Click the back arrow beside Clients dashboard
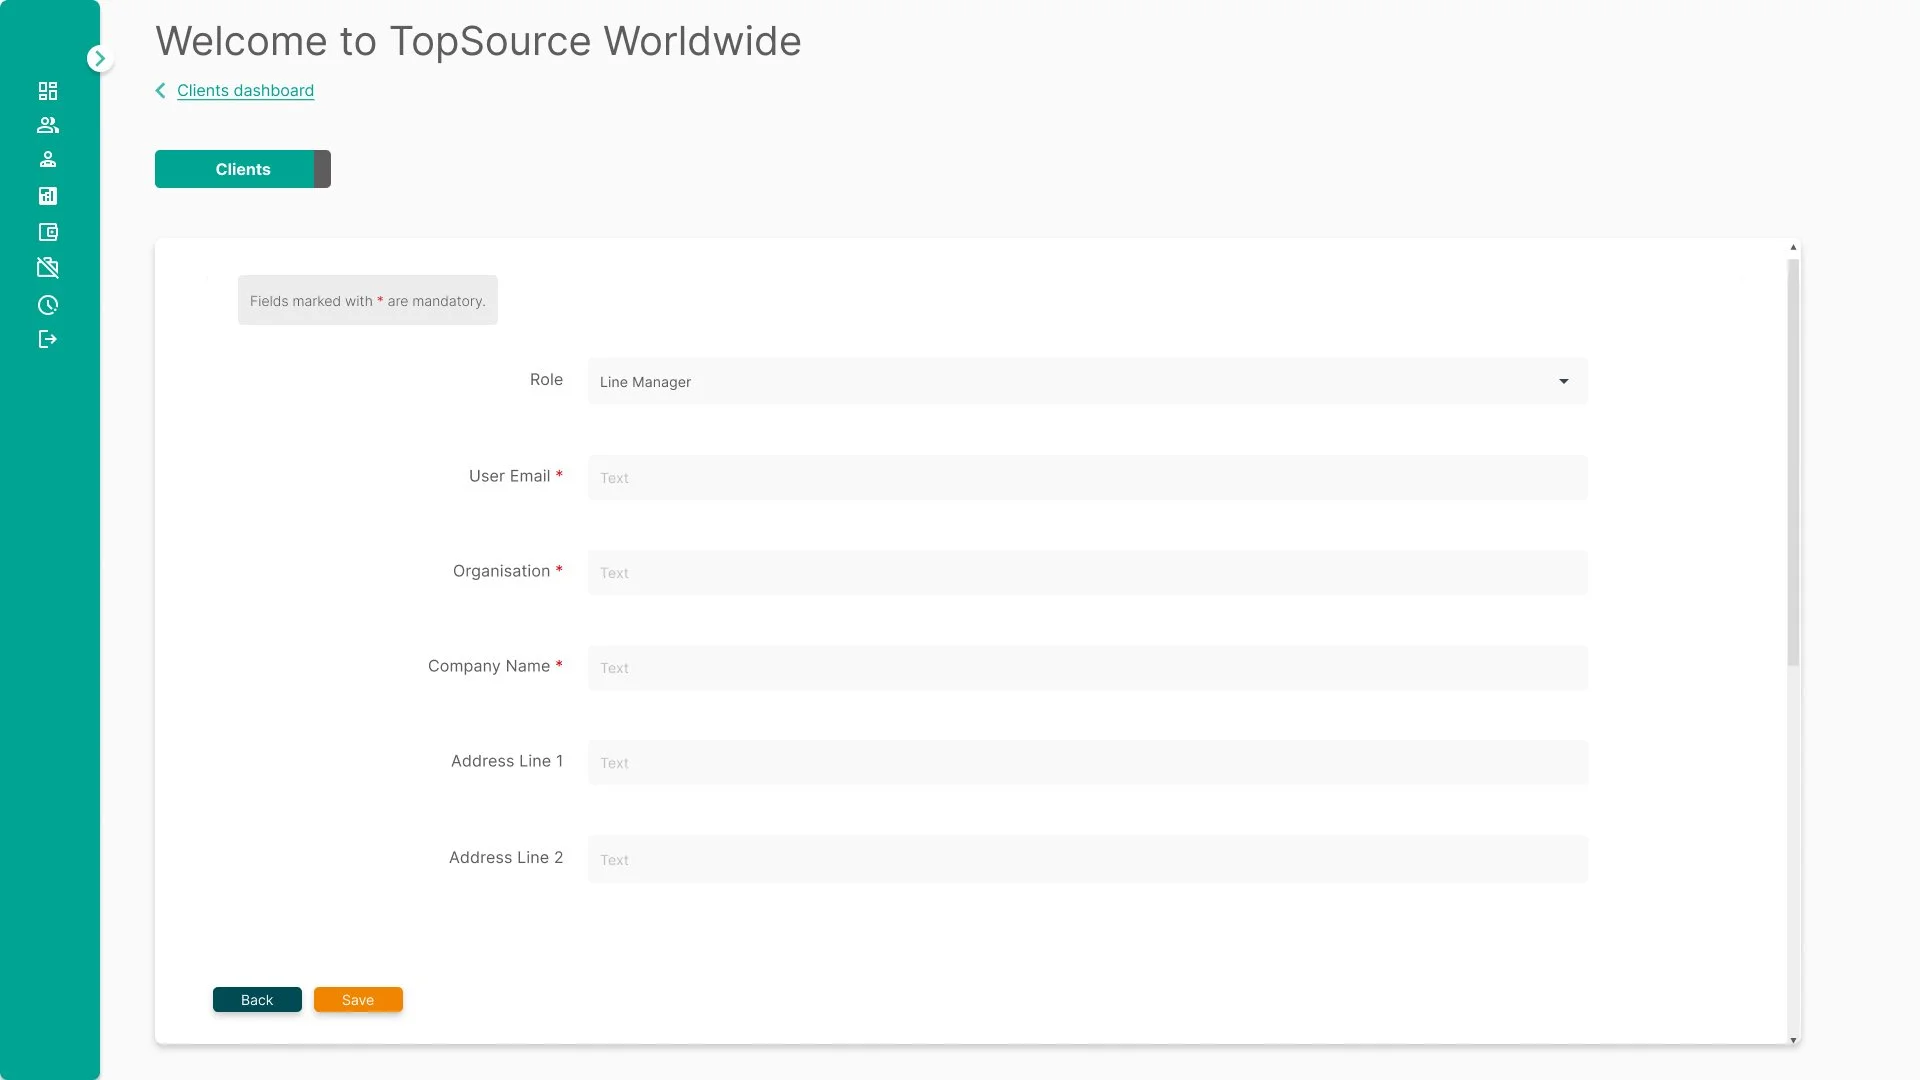Screen dimensions: 1920x1080 [161, 90]
